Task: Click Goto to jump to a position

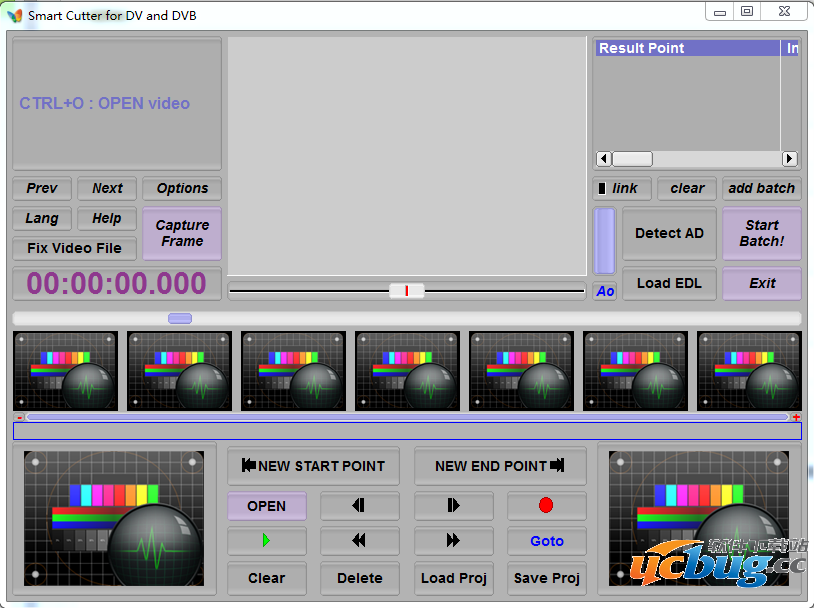Action: coord(547,541)
